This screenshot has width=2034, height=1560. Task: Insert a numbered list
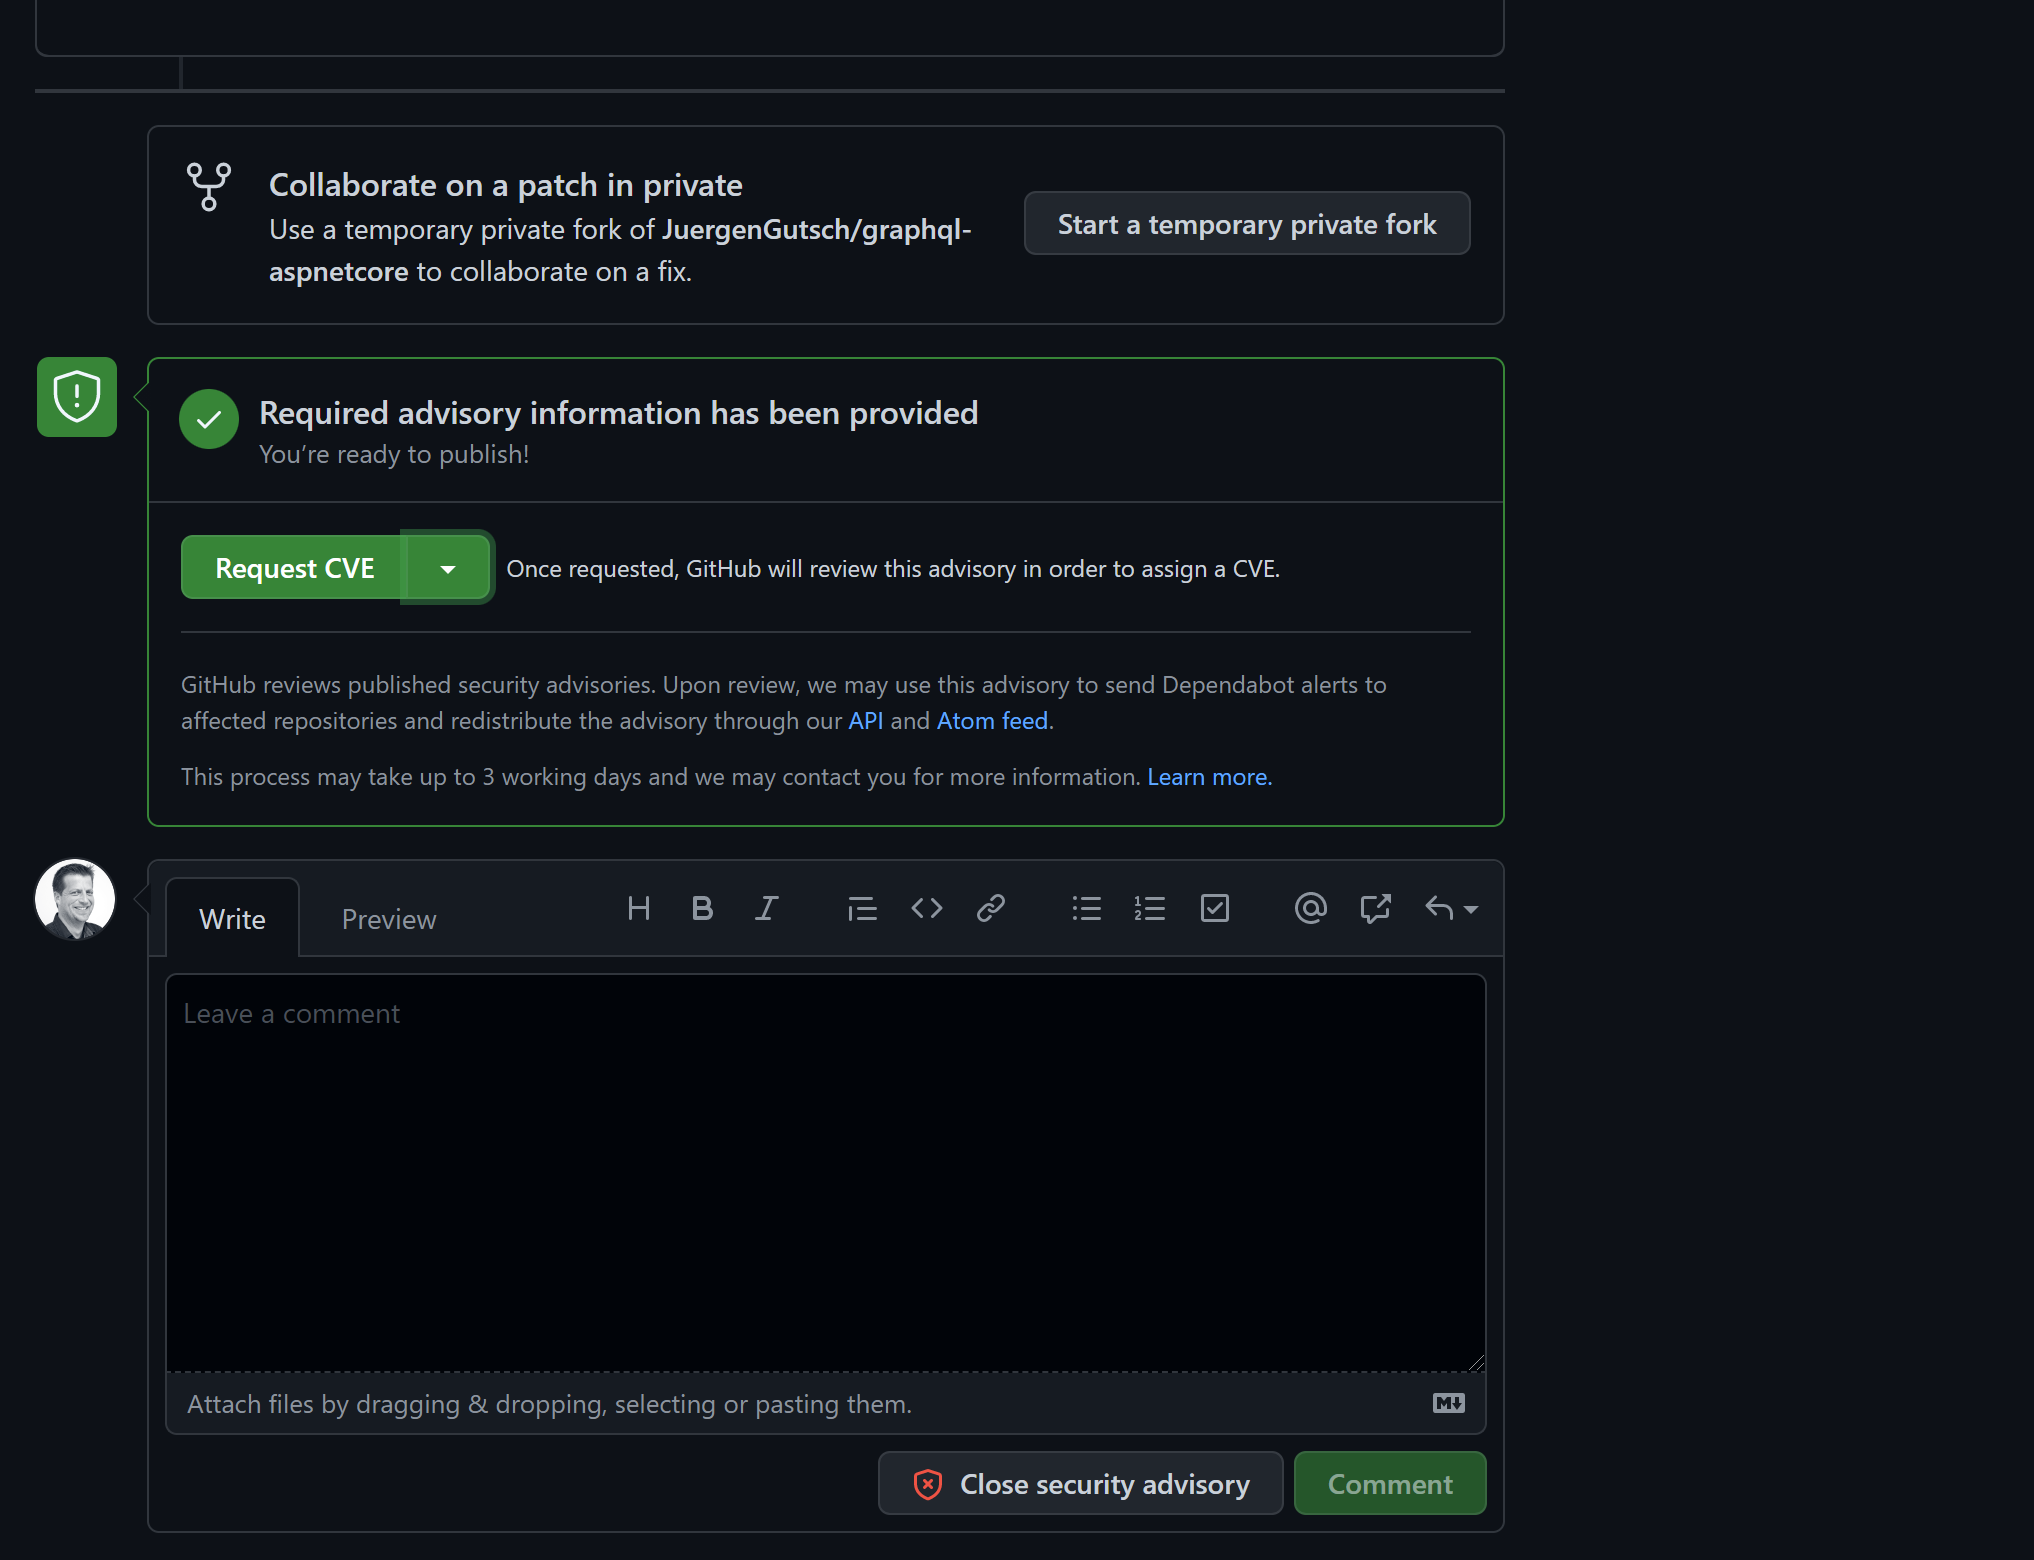tap(1150, 908)
